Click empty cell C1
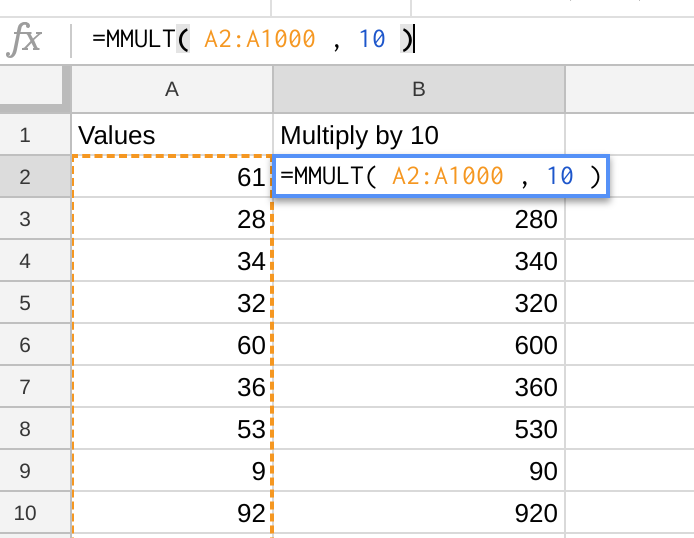694x538 pixels. [x=630, y=134]
